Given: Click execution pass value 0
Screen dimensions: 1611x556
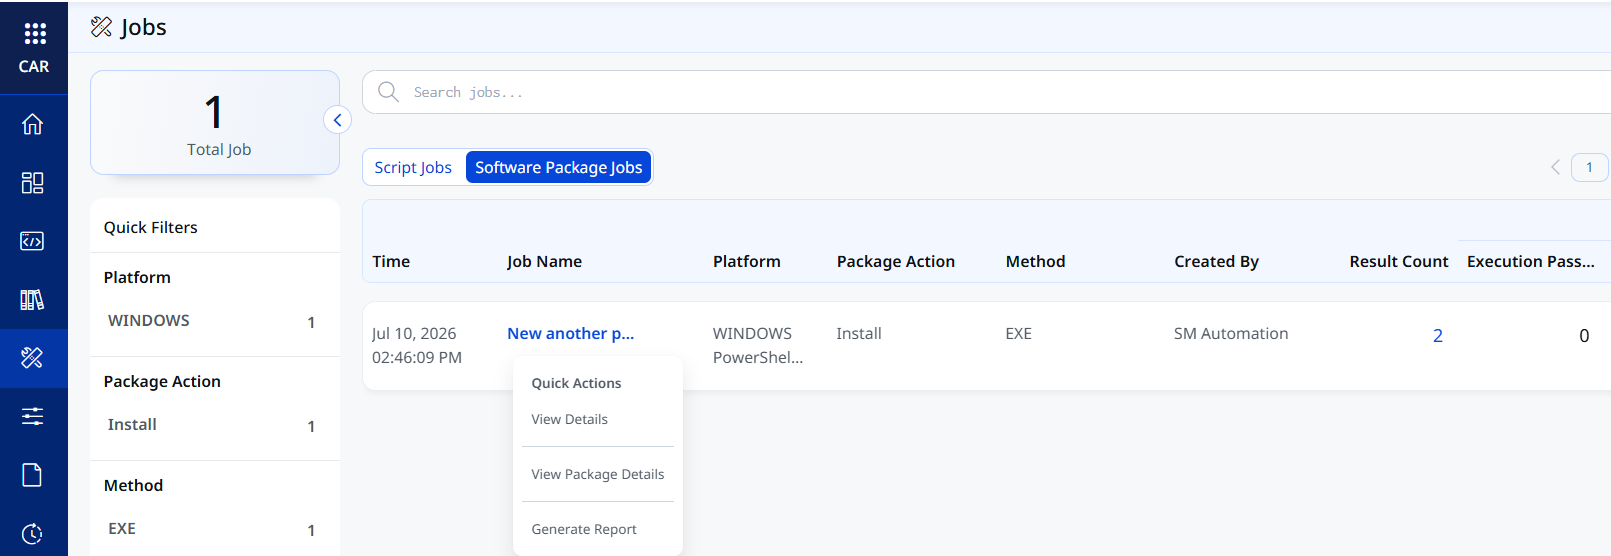Looking at the screenshot, I should (1584, 336).
